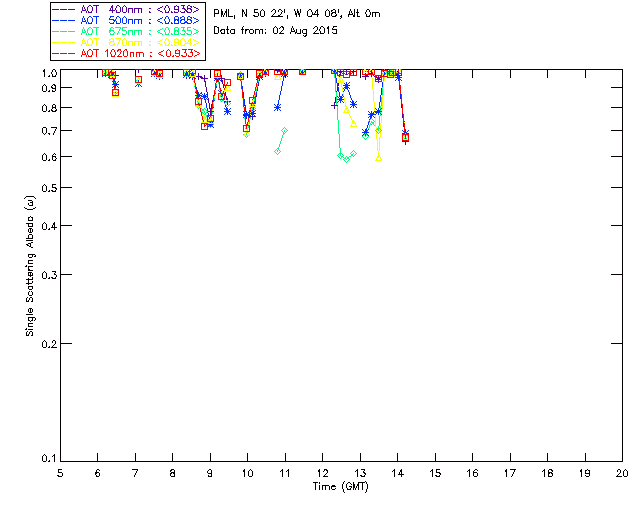Click the 'Data from: 02 Aug 2015' text
This screenshot has width=640, height=512.
275,31
